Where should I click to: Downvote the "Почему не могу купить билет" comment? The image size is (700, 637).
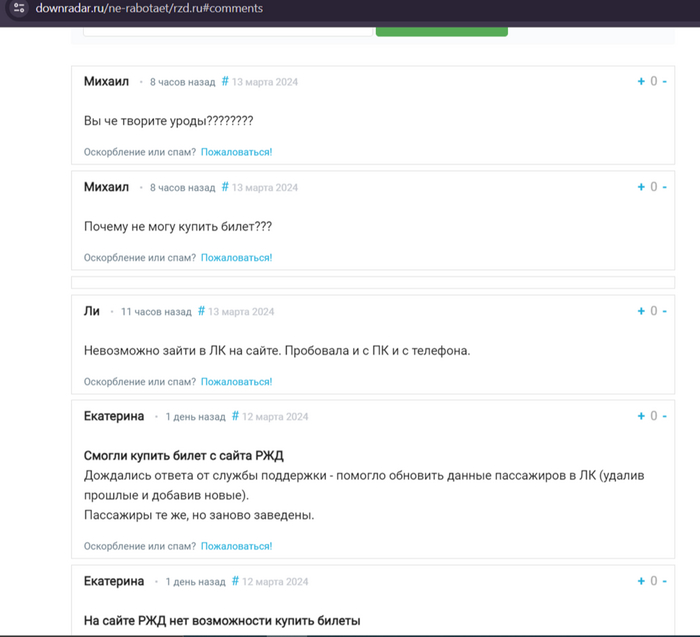click(x=665, y=187)
